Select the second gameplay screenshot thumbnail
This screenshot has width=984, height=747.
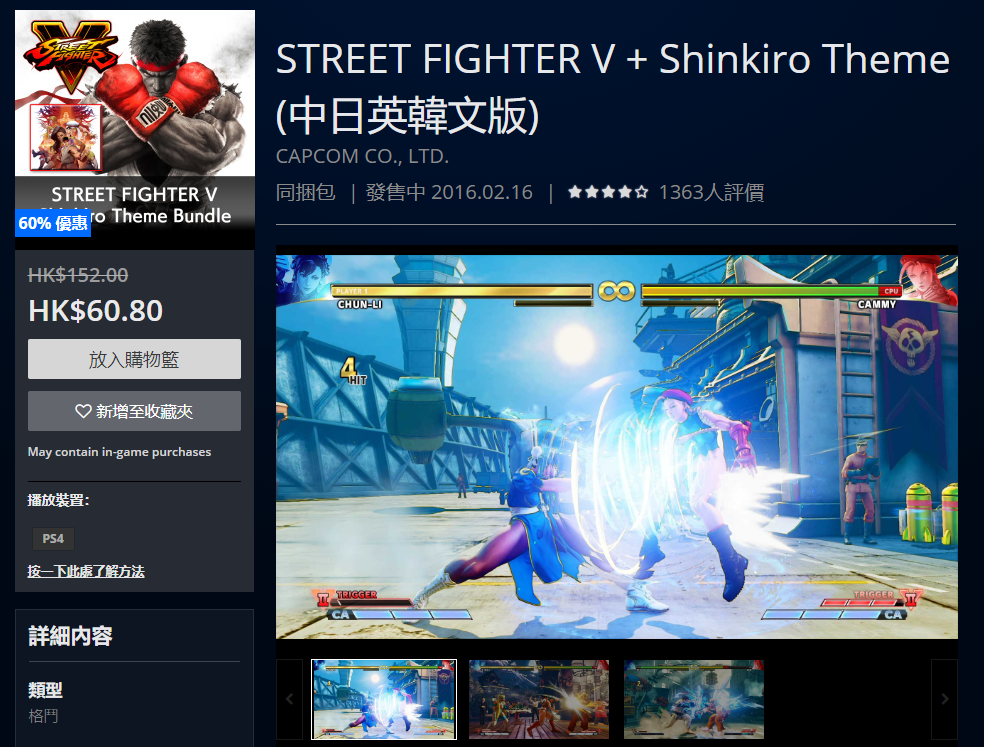tap(539, 699)
